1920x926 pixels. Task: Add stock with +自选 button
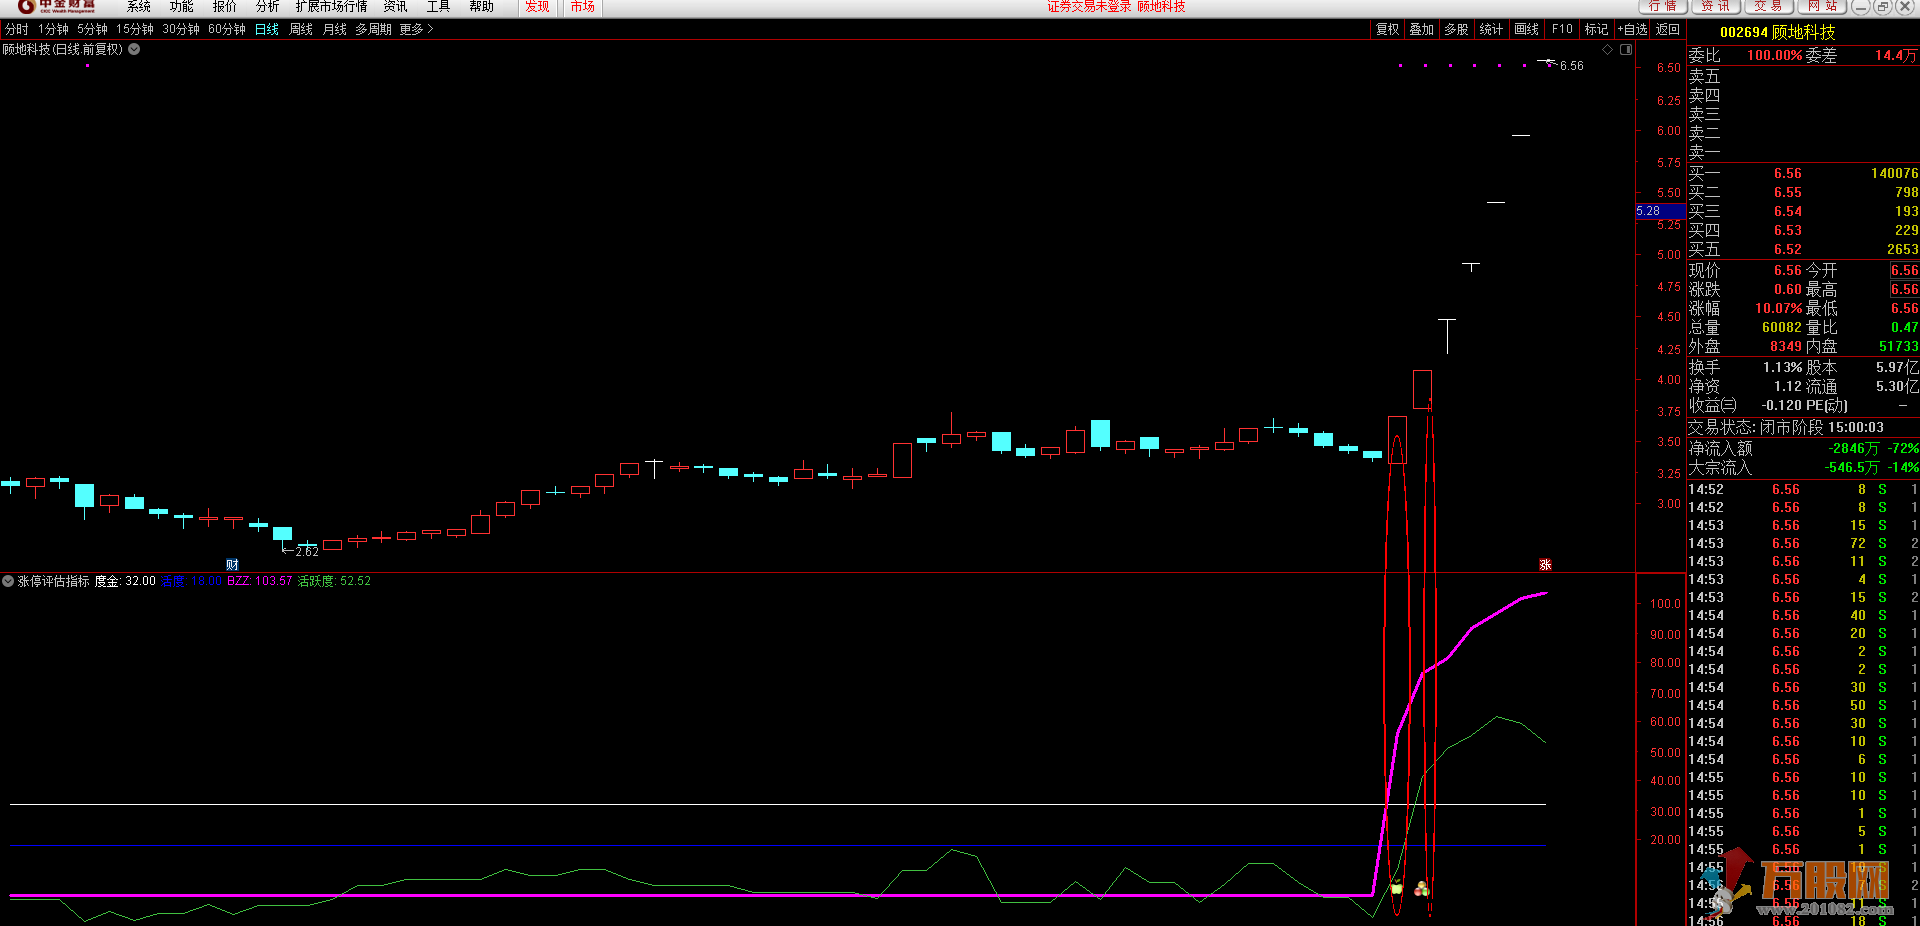(1632, 30)
